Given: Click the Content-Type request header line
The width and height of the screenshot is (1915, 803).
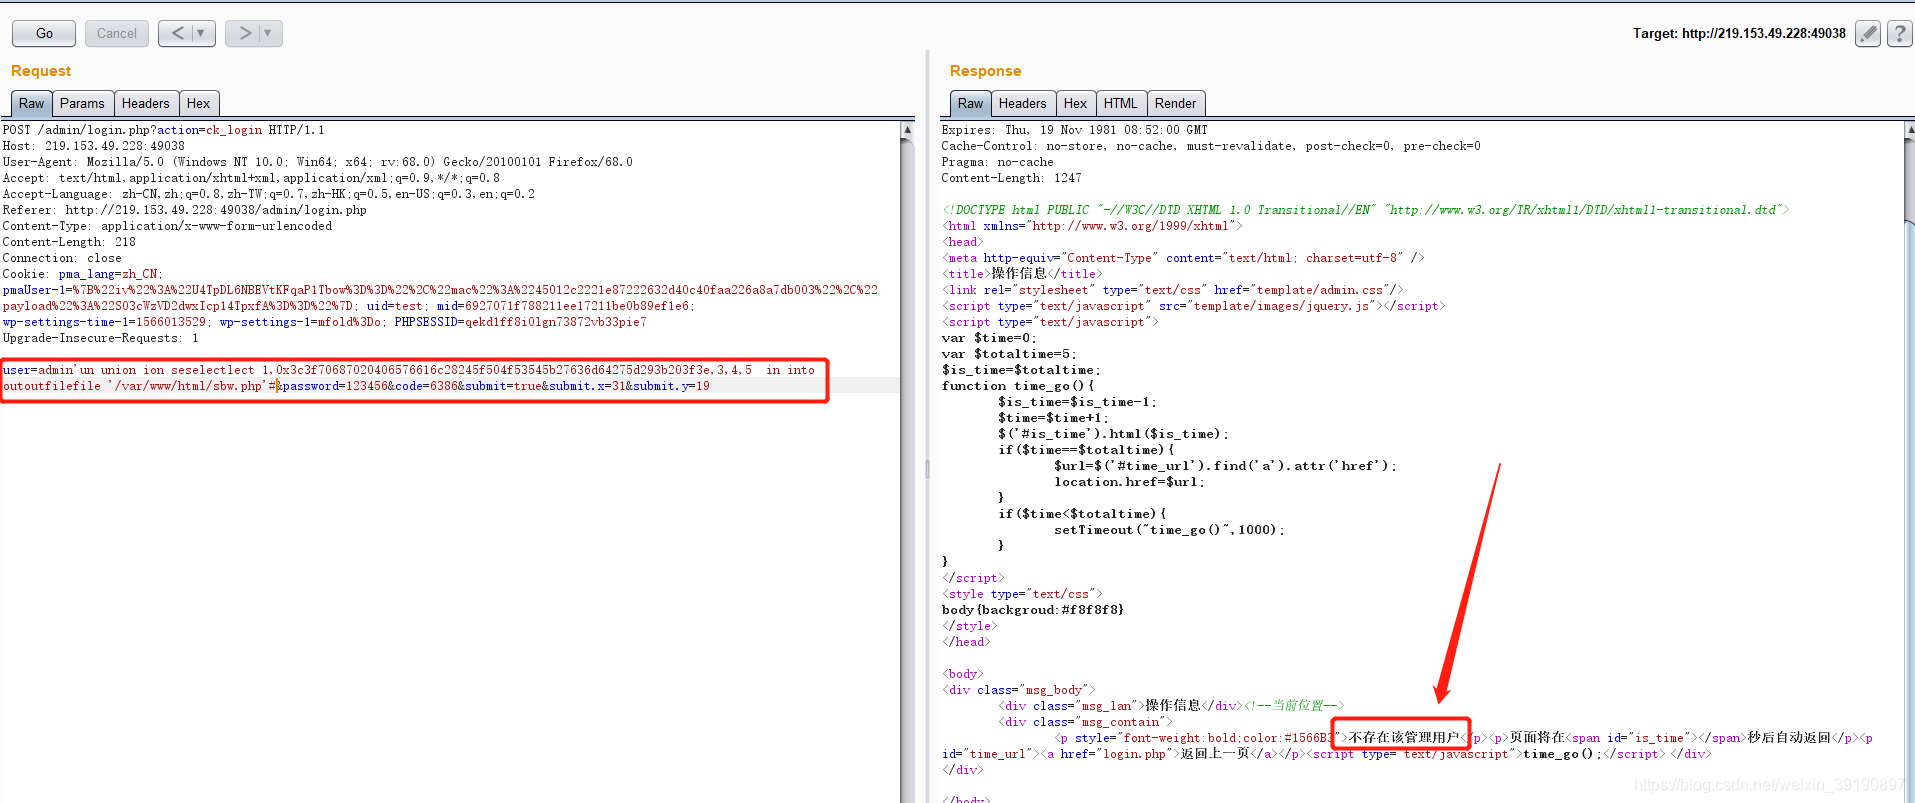Looking at the screenshot, I should [167, 226].
